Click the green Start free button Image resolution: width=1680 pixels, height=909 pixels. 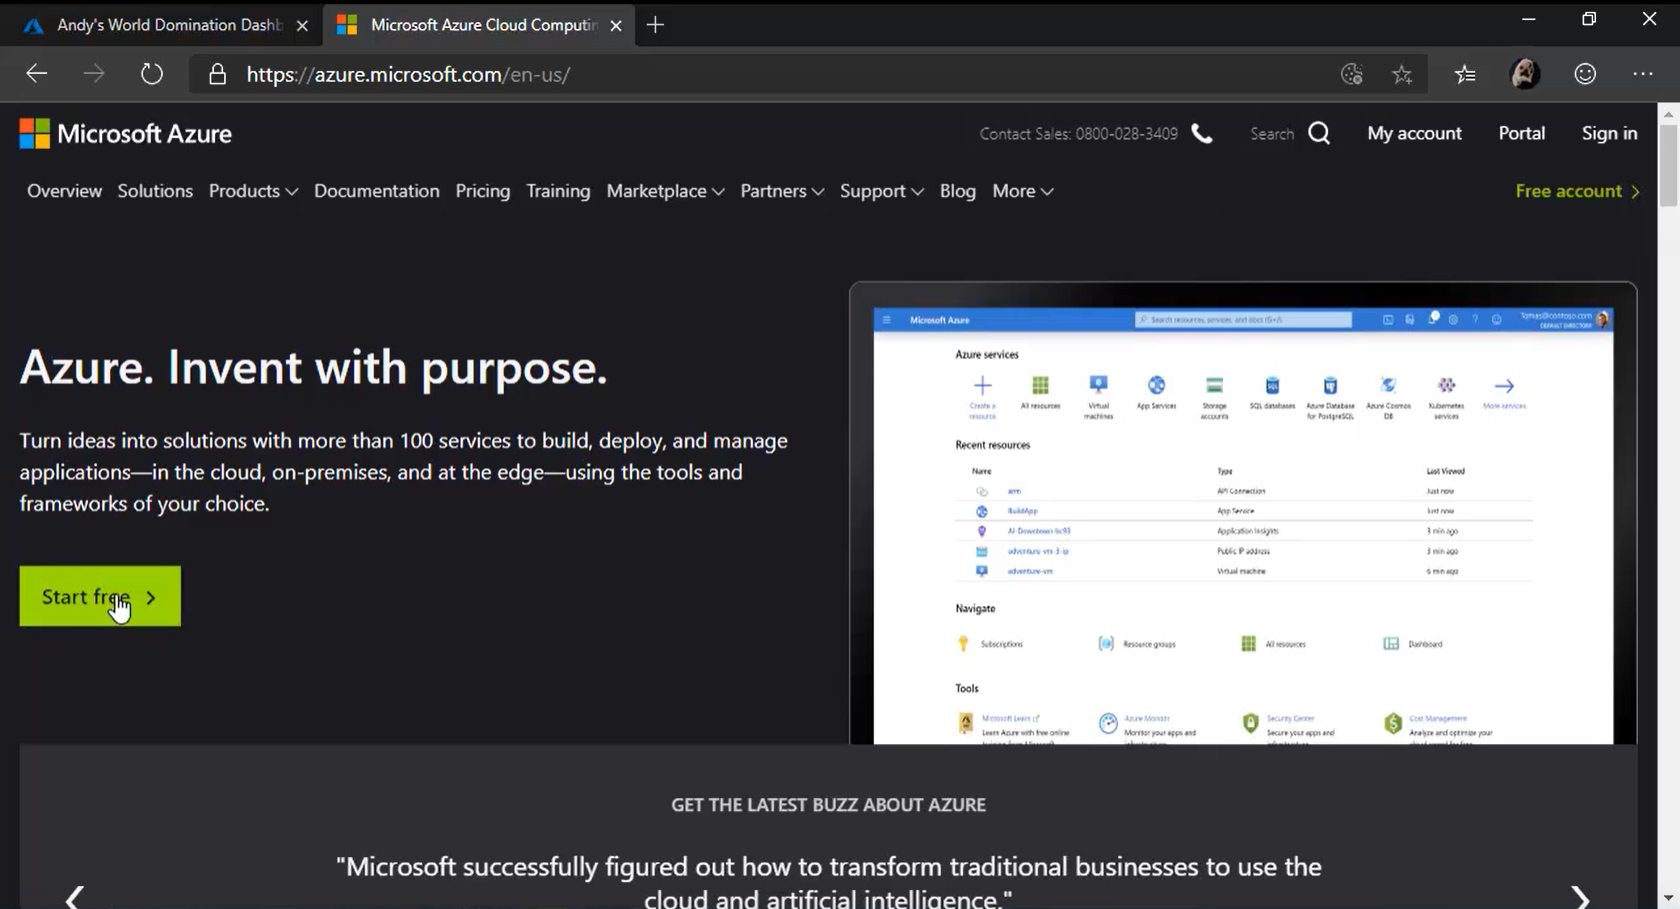click(100, 596)
